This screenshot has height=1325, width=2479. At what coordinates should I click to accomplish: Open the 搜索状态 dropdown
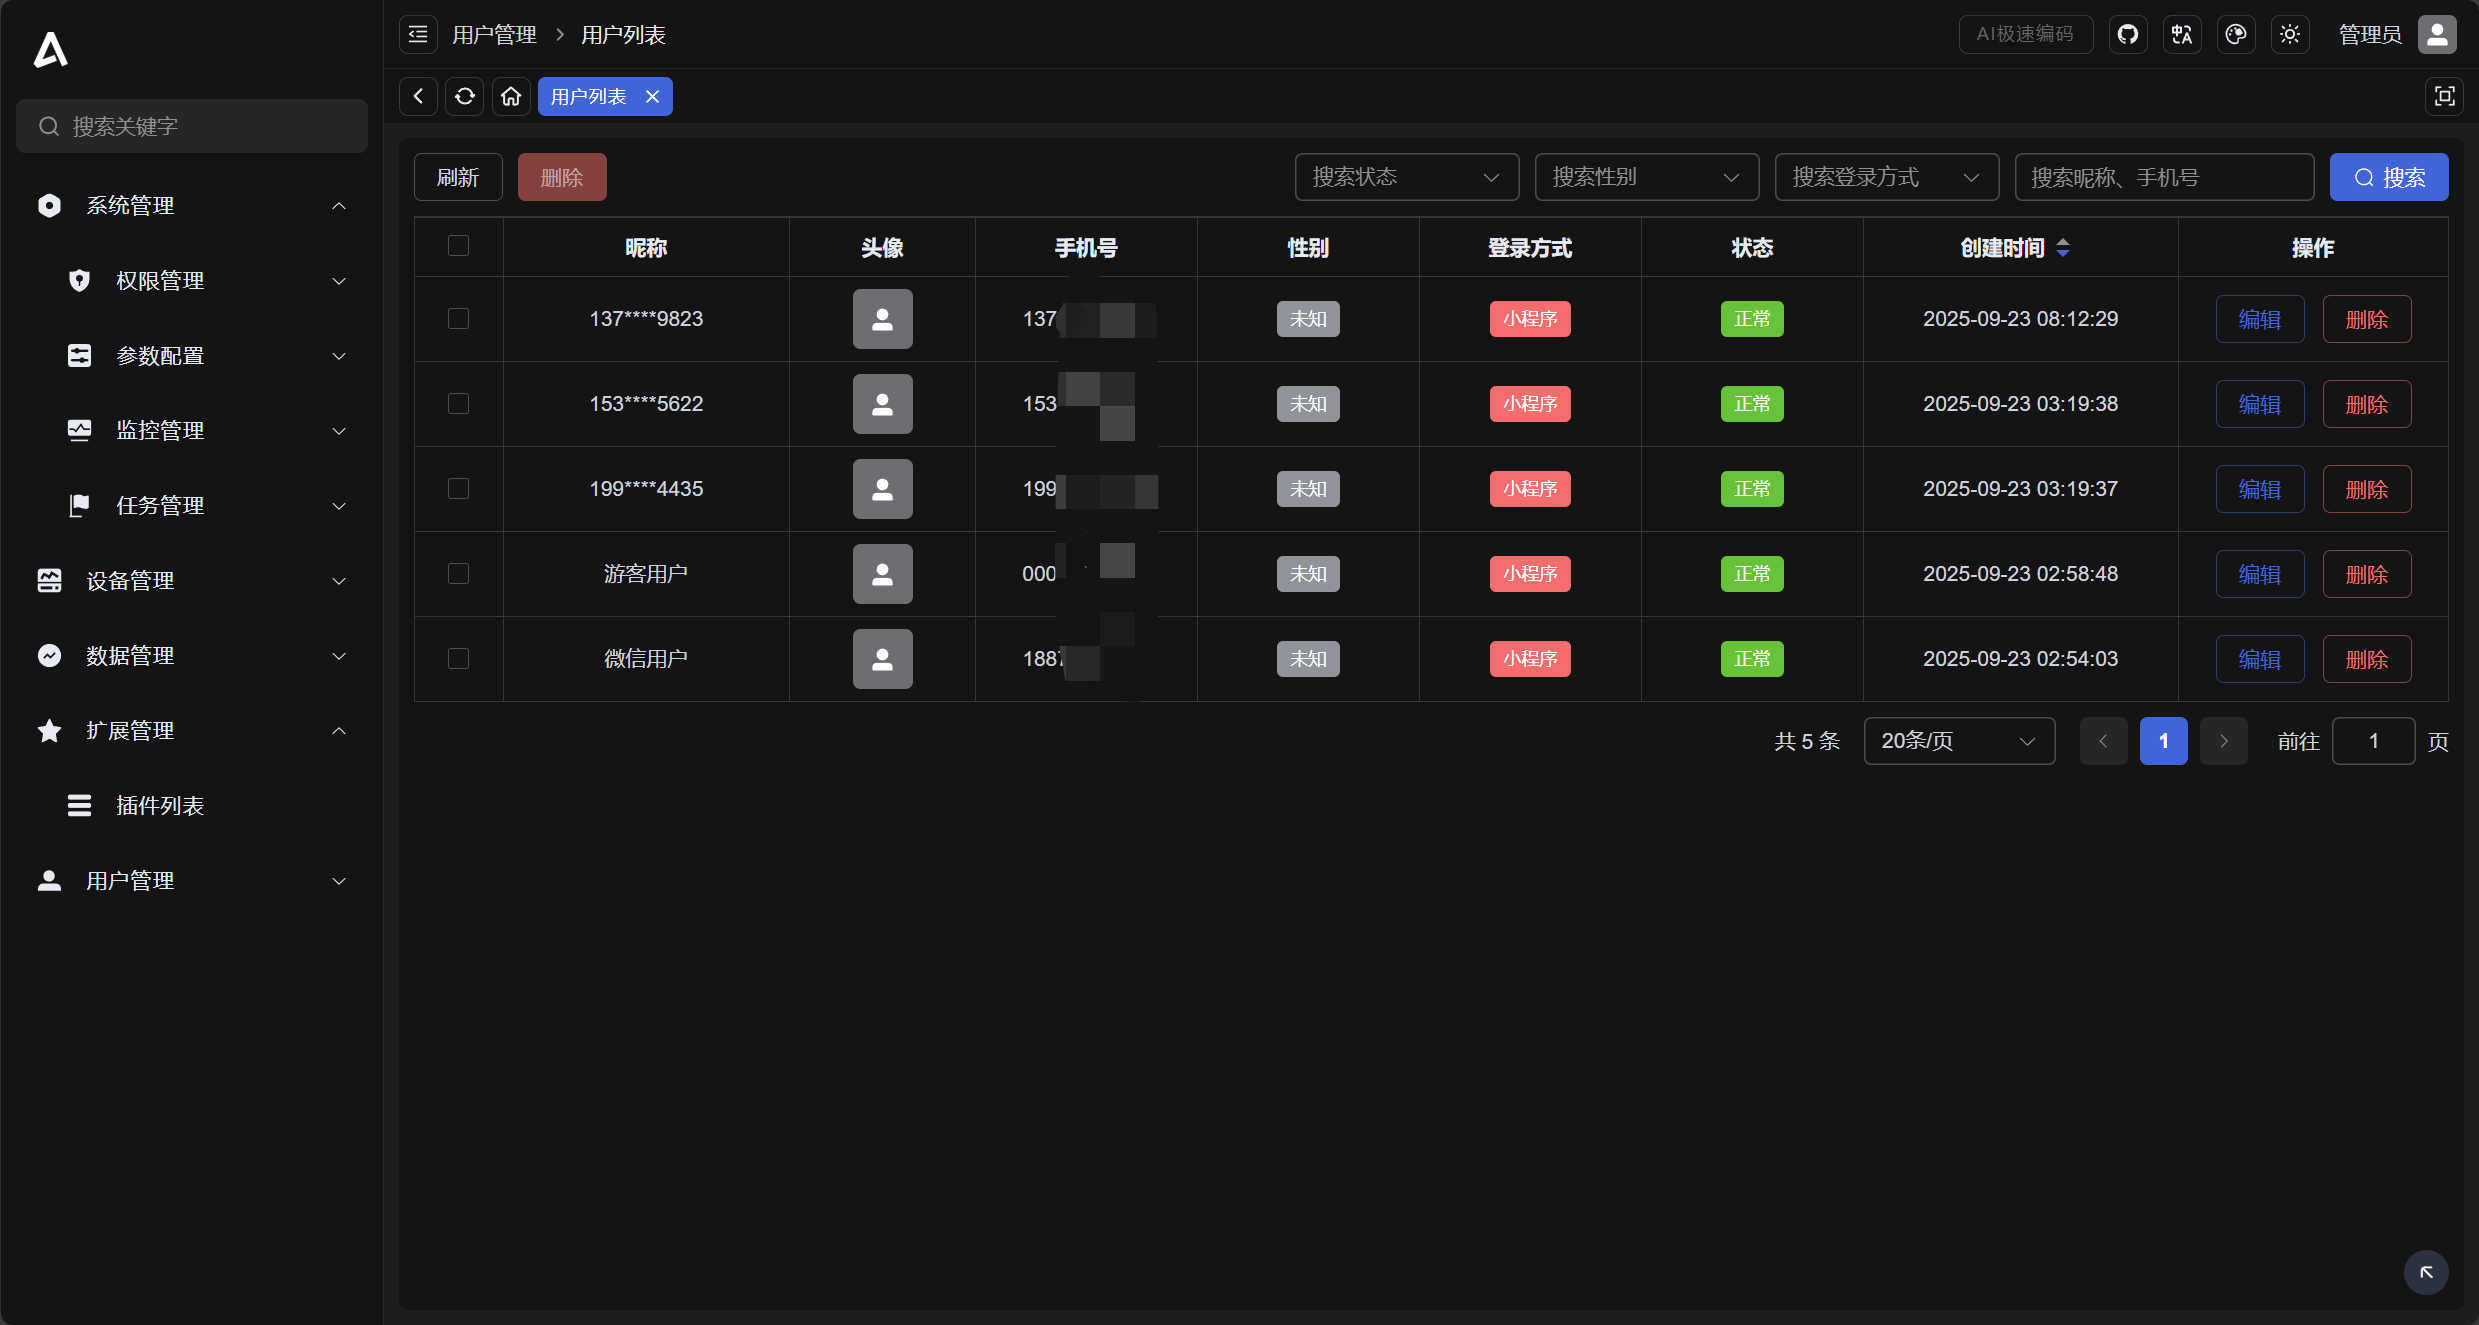pyautogui.click(x=1406, y=177)
